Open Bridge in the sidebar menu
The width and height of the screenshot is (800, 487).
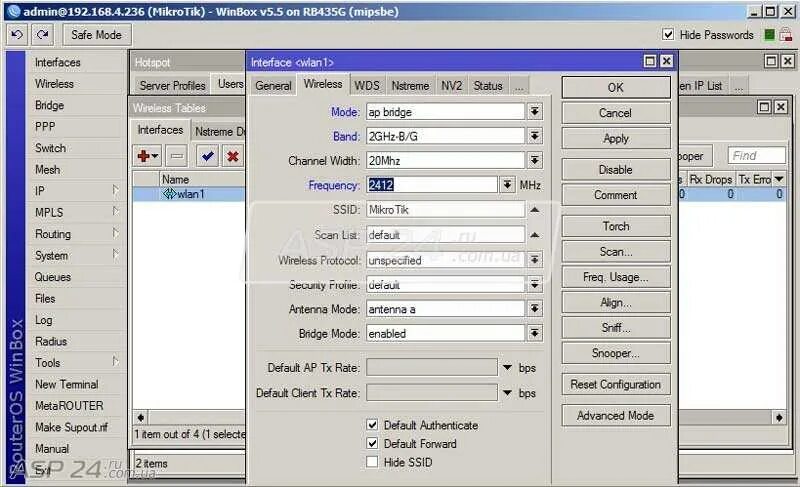49,105
